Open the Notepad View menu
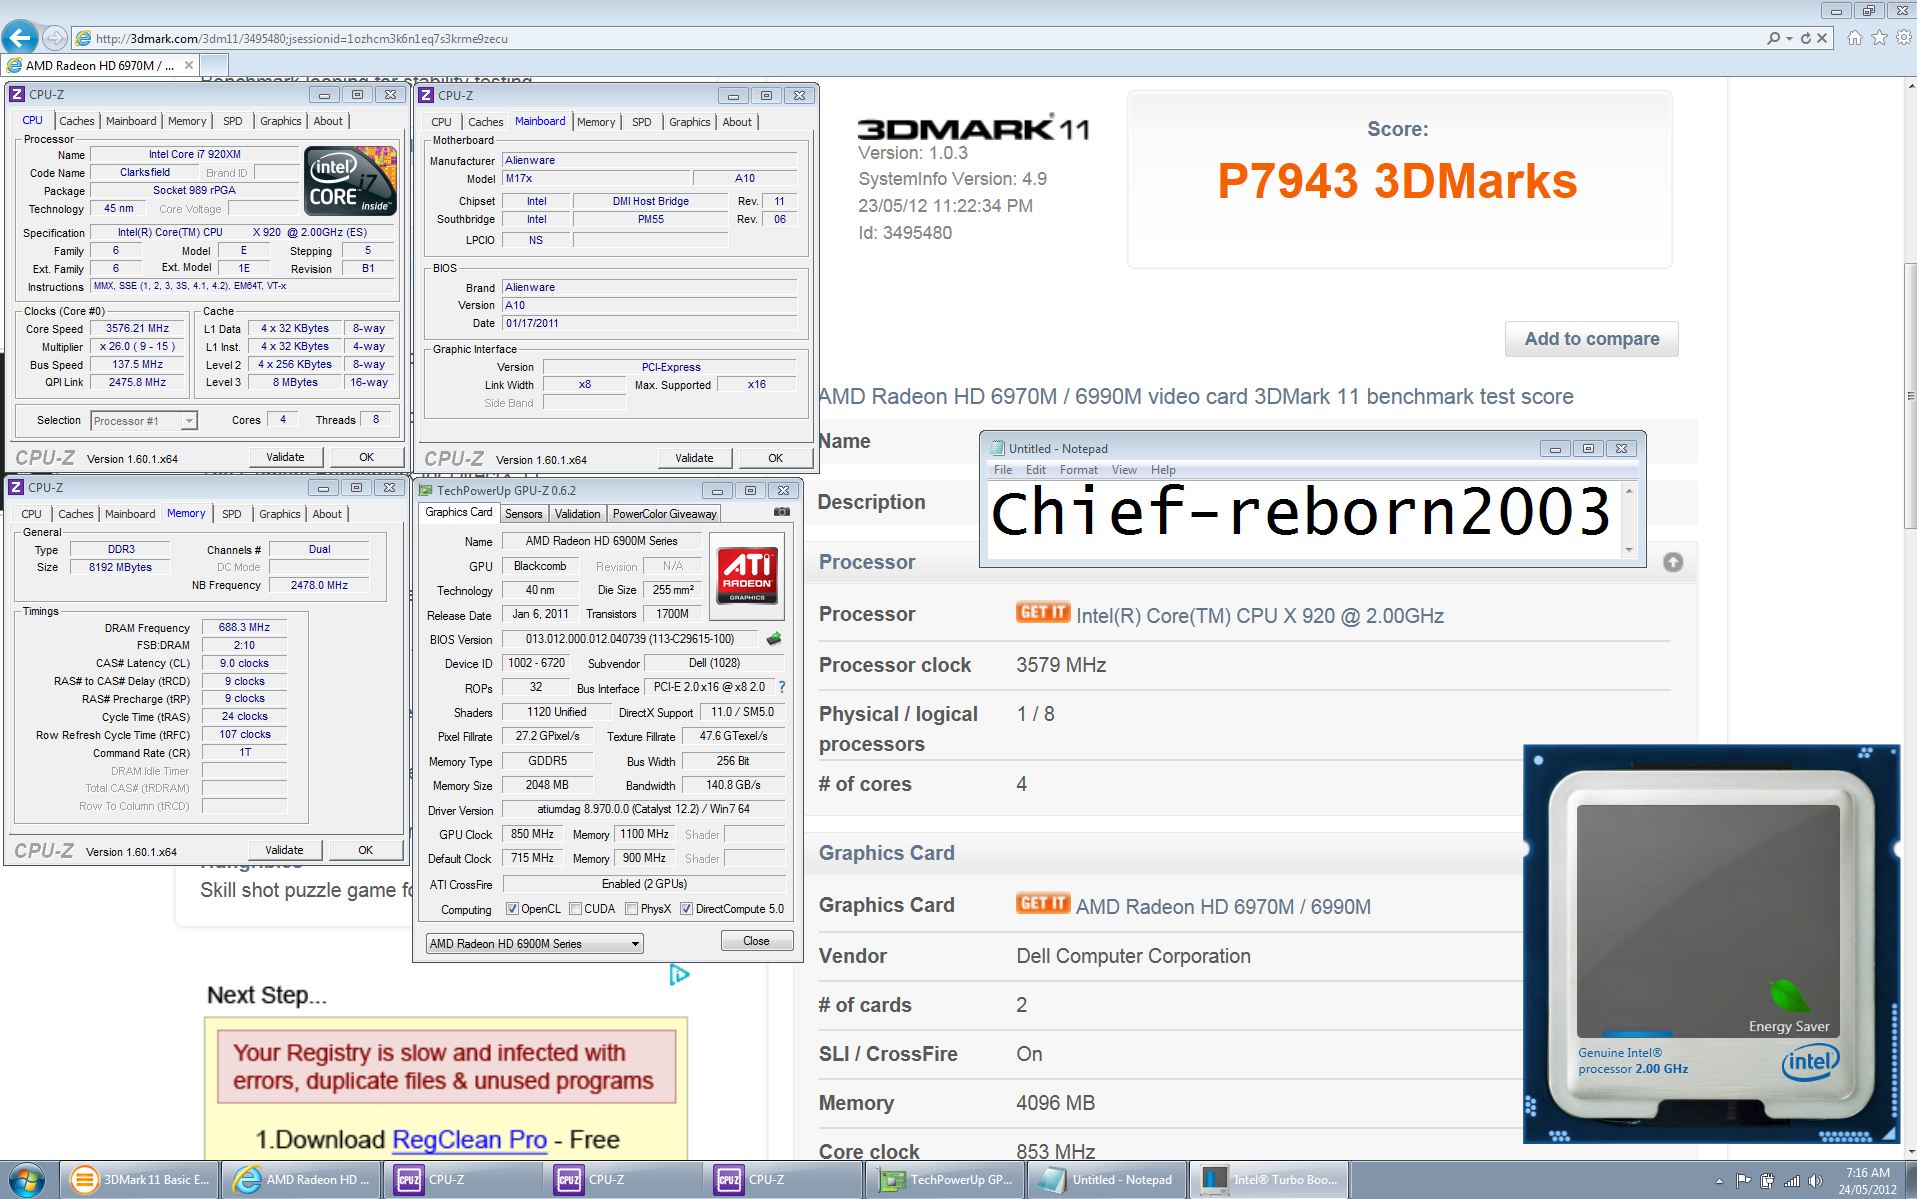This screenshot has width=1917, height=1199. (1124, 470)
